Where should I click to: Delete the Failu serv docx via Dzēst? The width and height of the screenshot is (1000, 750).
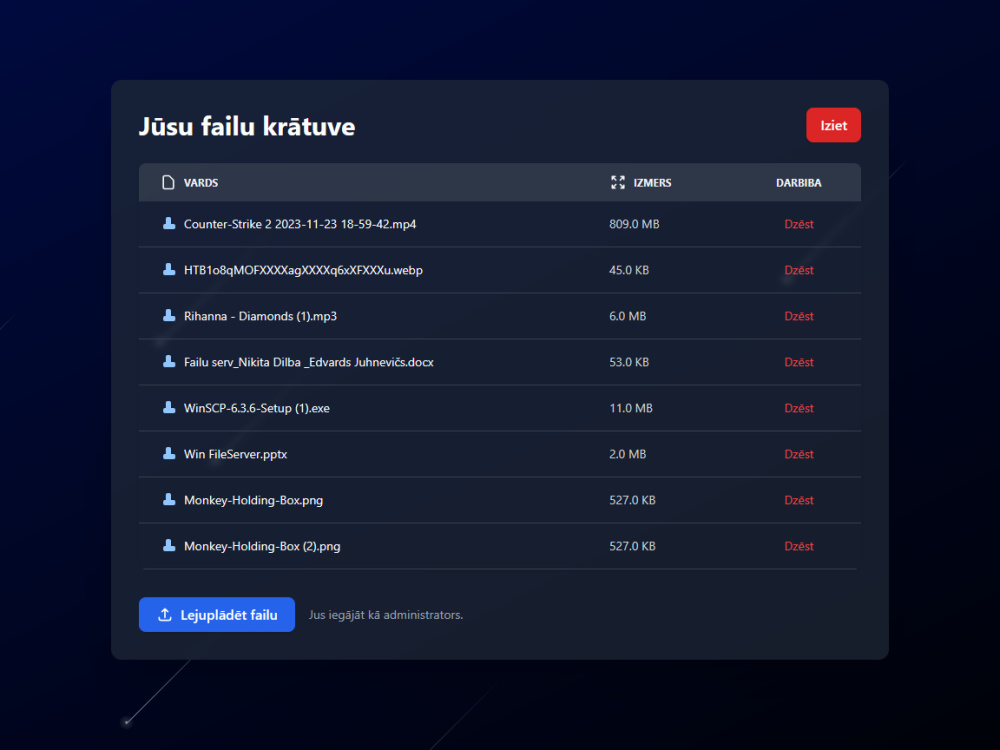tap(798, 362)
